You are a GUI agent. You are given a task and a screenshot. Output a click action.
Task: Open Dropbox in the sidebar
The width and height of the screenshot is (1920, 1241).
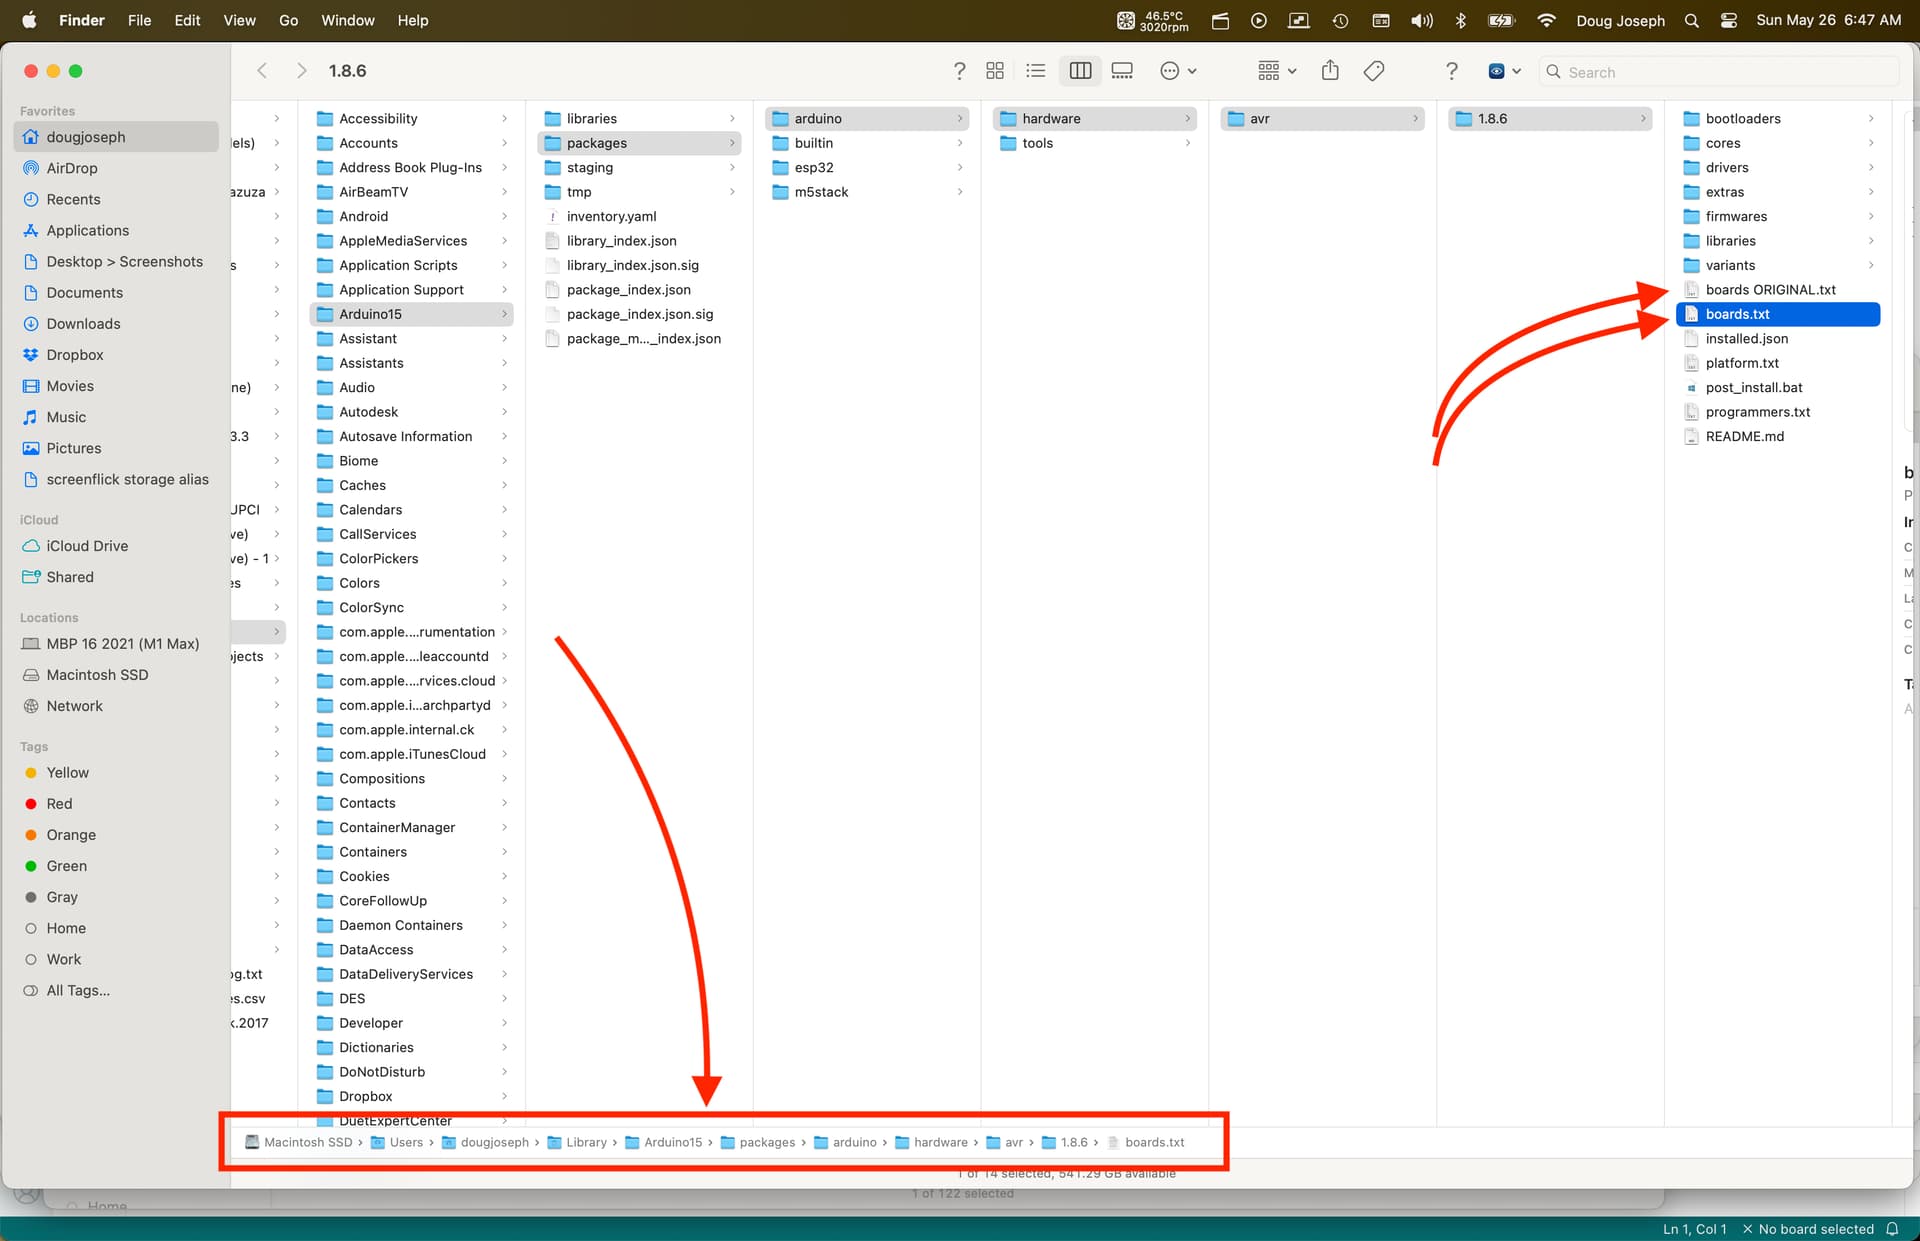[75, 354]
